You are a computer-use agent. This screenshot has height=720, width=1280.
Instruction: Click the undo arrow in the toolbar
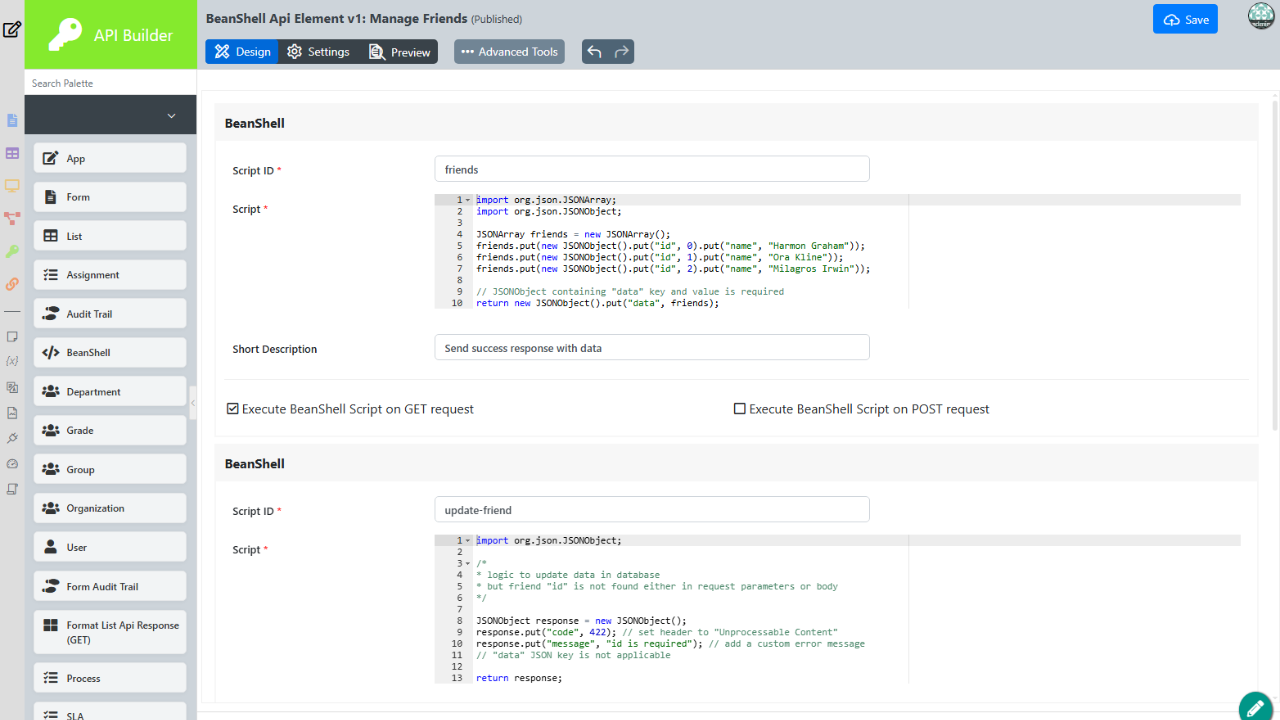595,52
